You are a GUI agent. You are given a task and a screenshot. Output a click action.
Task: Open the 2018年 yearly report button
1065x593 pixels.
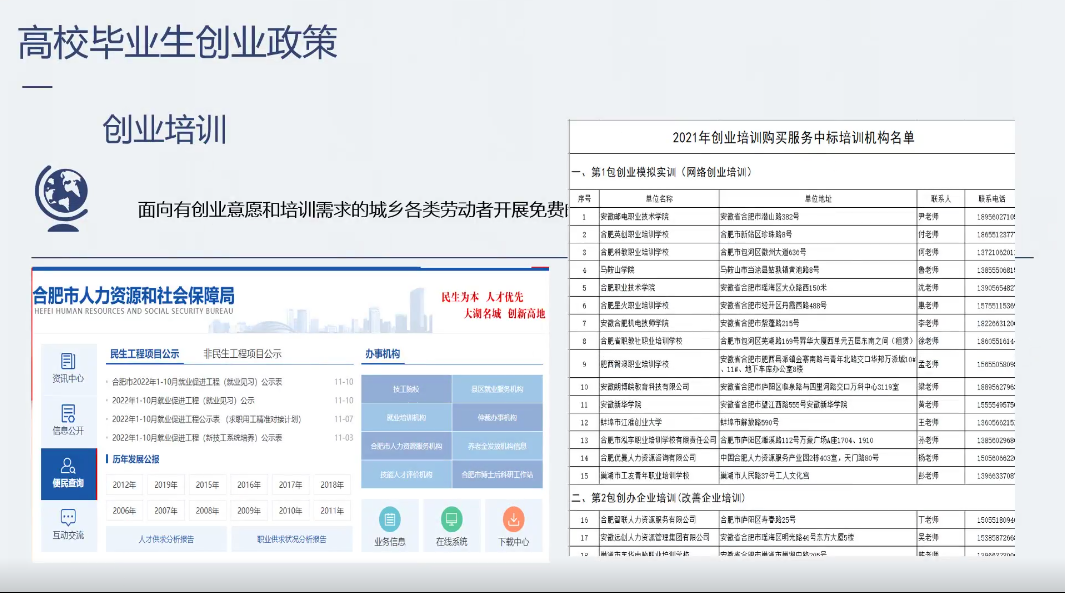click(x=331, y=485)
